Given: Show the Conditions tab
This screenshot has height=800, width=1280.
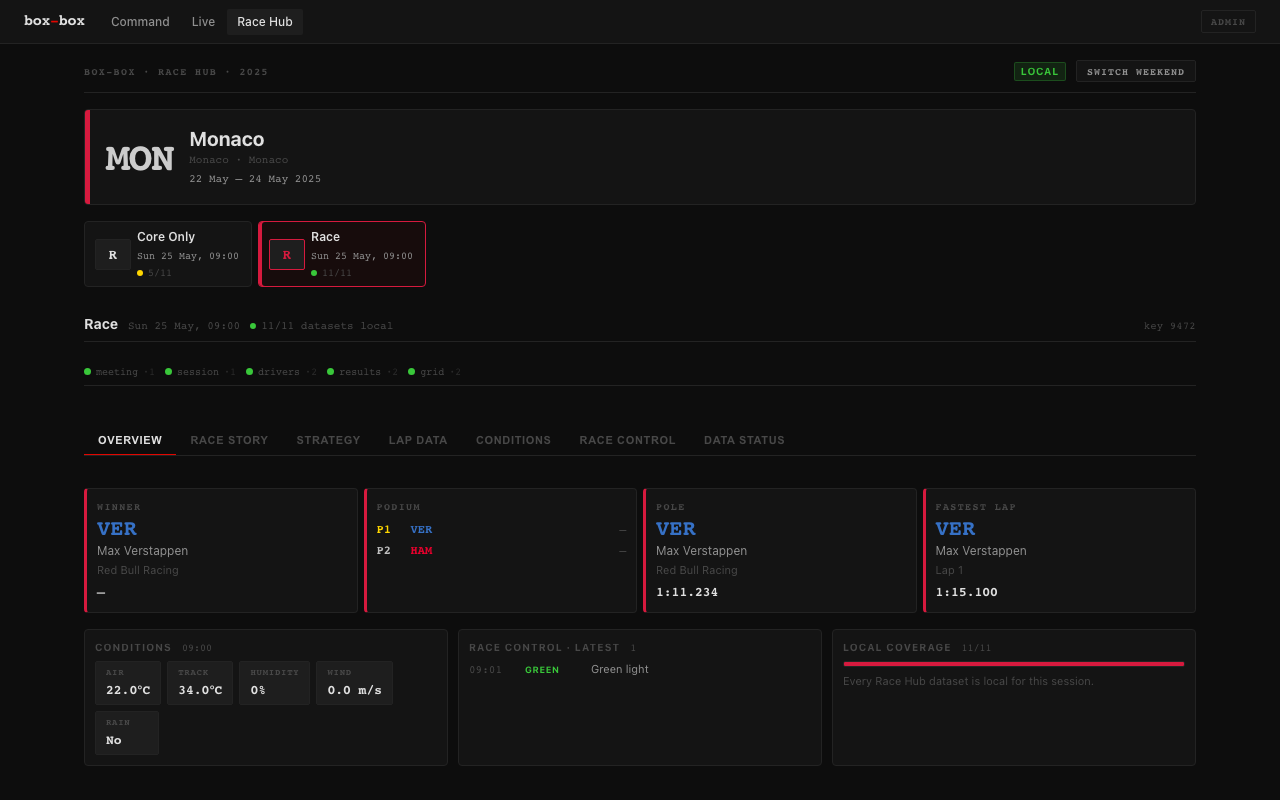Looking at the screenshot, I should pos(513,440).
